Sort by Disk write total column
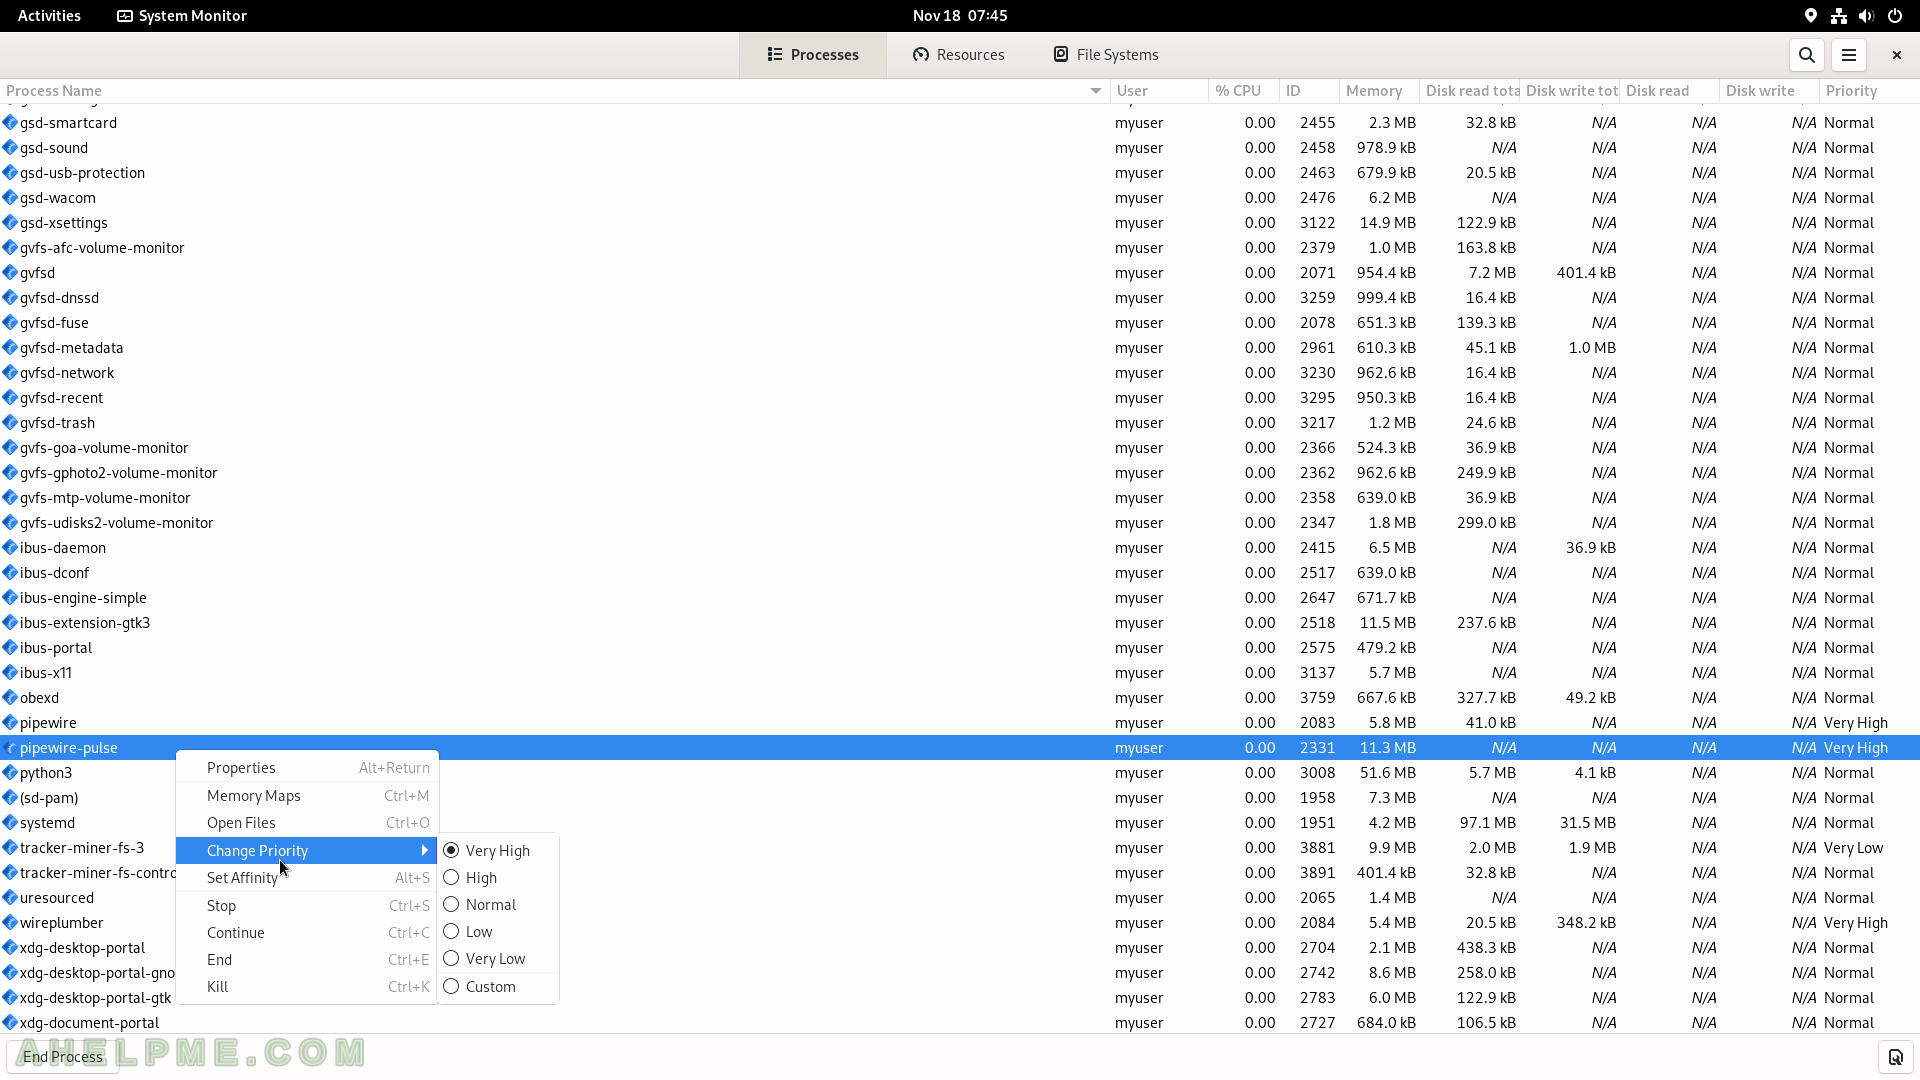Screen dimensions: 1920x1080 point(1569,91)
